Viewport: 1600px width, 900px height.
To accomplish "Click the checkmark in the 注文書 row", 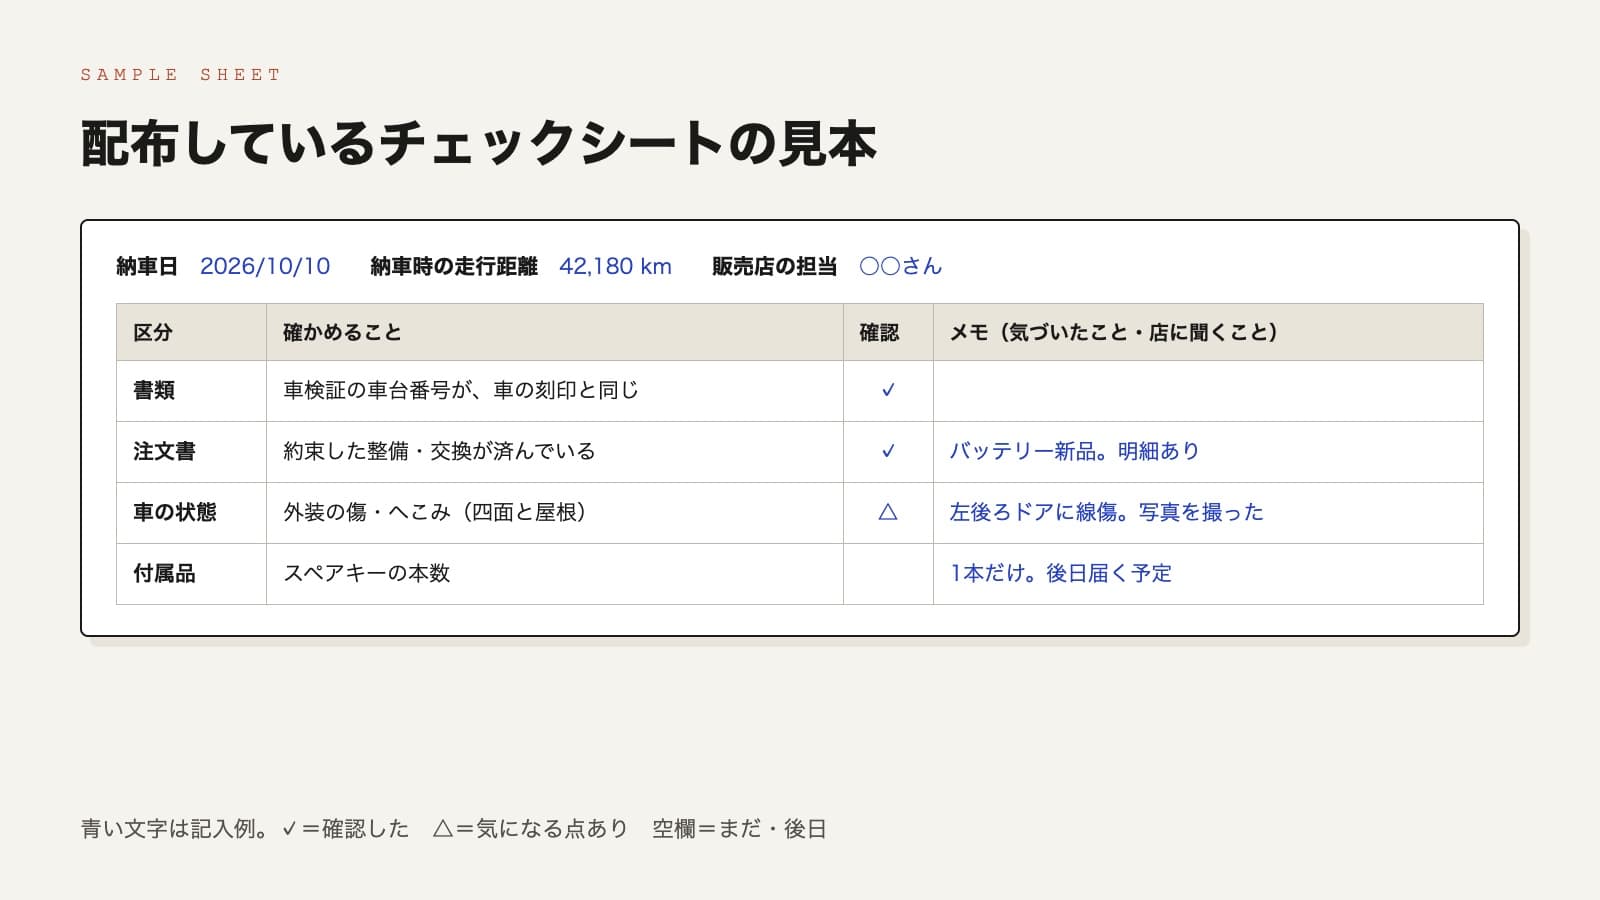I will coord(888,451).
